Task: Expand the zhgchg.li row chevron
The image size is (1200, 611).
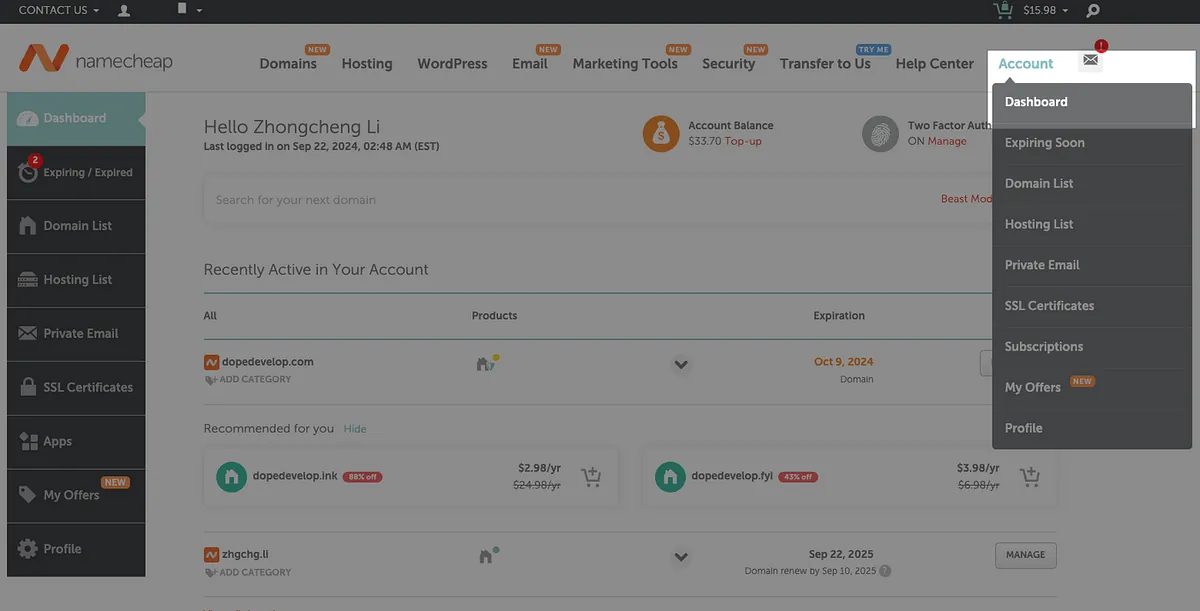Action: pyautogui.click(x=681, y=557)
